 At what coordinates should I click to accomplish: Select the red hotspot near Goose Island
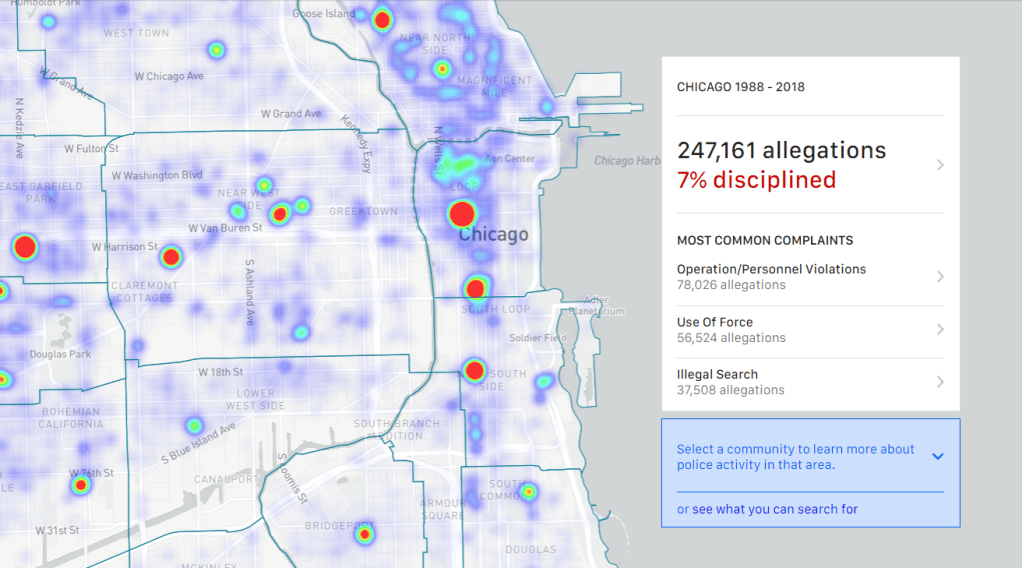click(382, 19)
